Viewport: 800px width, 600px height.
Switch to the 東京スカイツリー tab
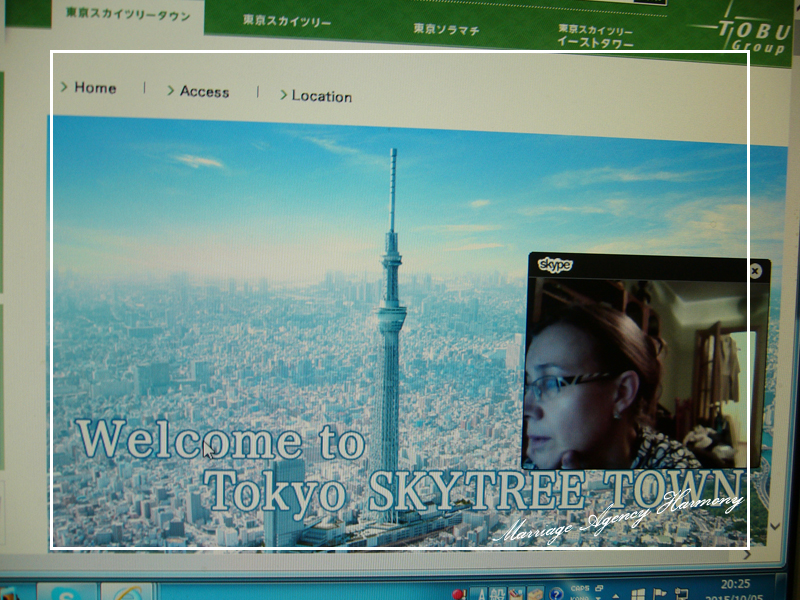click(x=287, y=21)
